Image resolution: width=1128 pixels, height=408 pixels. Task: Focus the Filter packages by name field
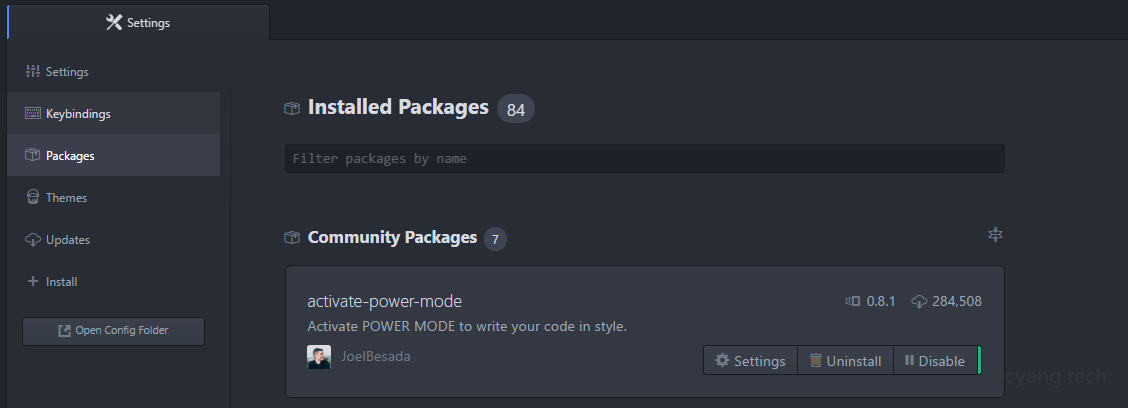[644, 158]
